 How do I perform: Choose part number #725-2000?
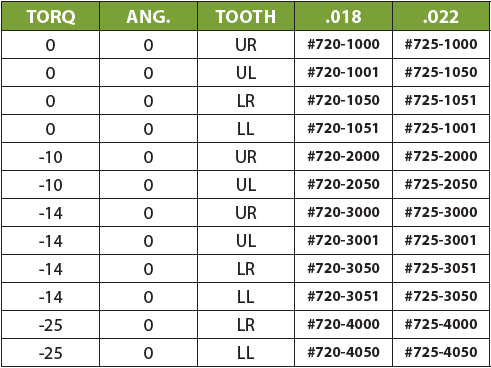[441, 156]
